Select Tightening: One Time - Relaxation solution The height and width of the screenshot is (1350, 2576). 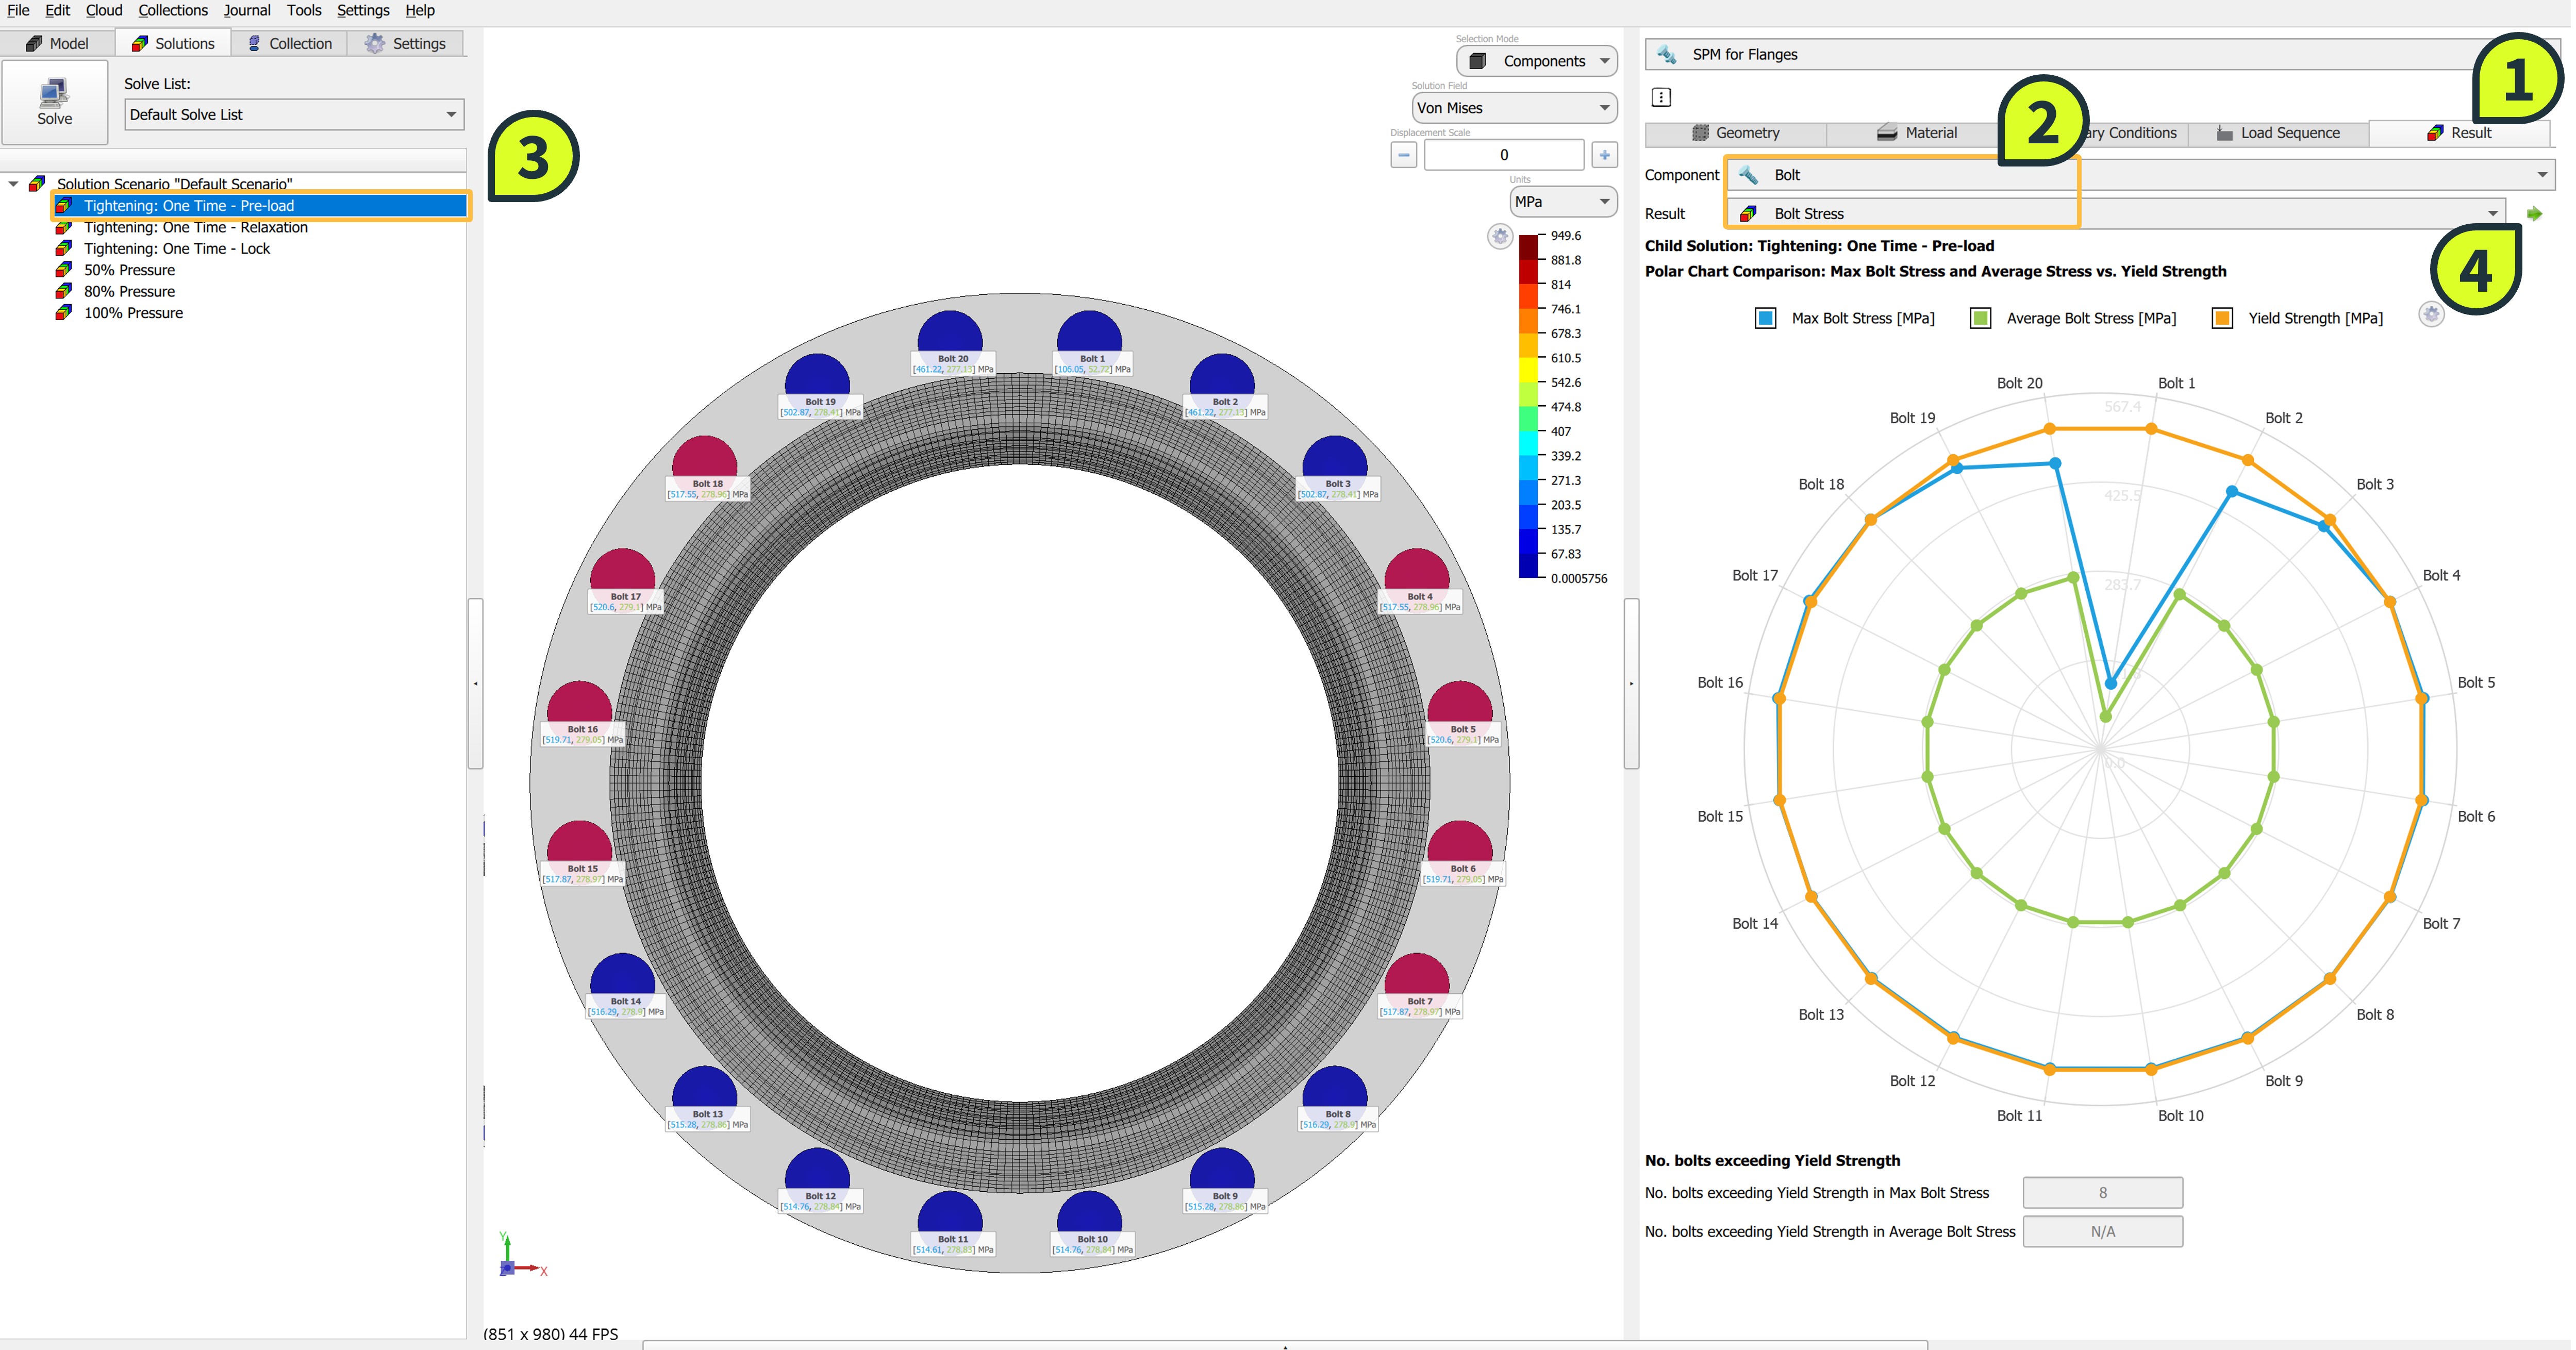[x=195, y=227]
